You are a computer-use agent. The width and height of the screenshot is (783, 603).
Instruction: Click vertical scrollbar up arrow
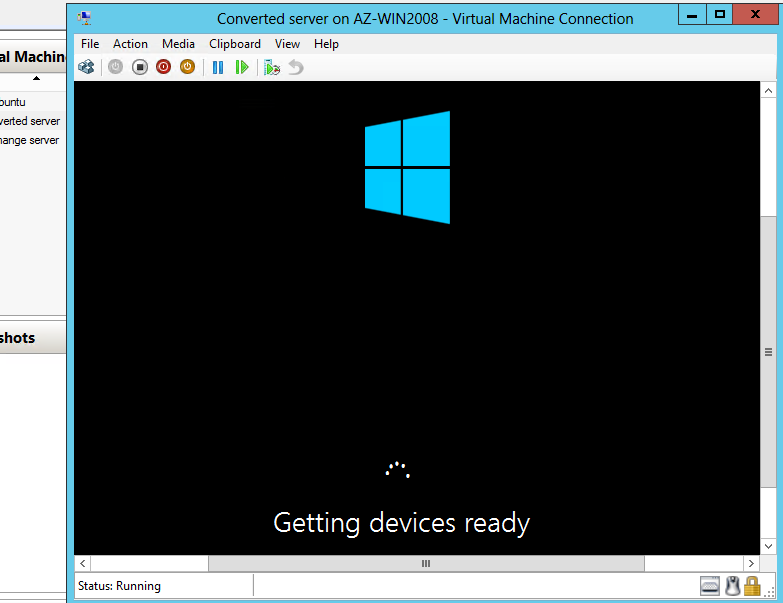click(x=768, y=91)
